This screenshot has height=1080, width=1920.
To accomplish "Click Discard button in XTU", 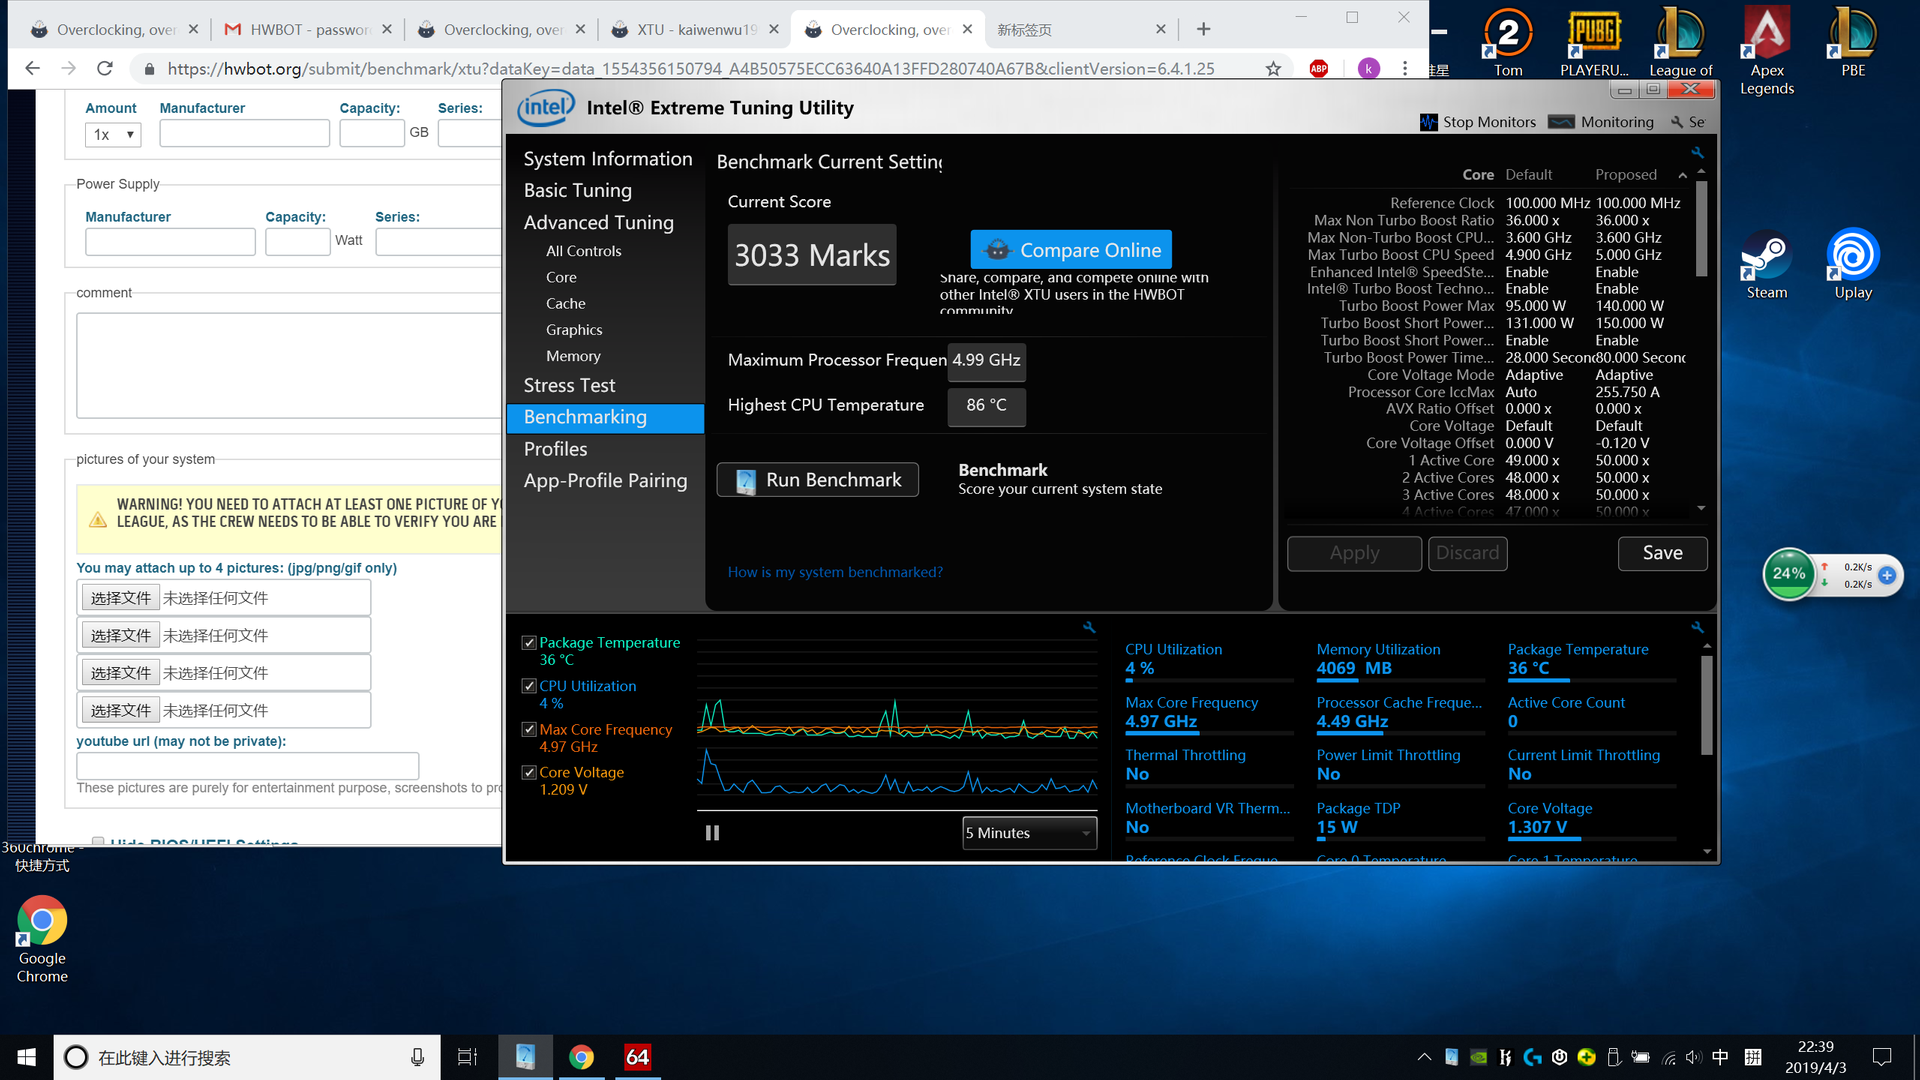I will [x=1467, y=553].
